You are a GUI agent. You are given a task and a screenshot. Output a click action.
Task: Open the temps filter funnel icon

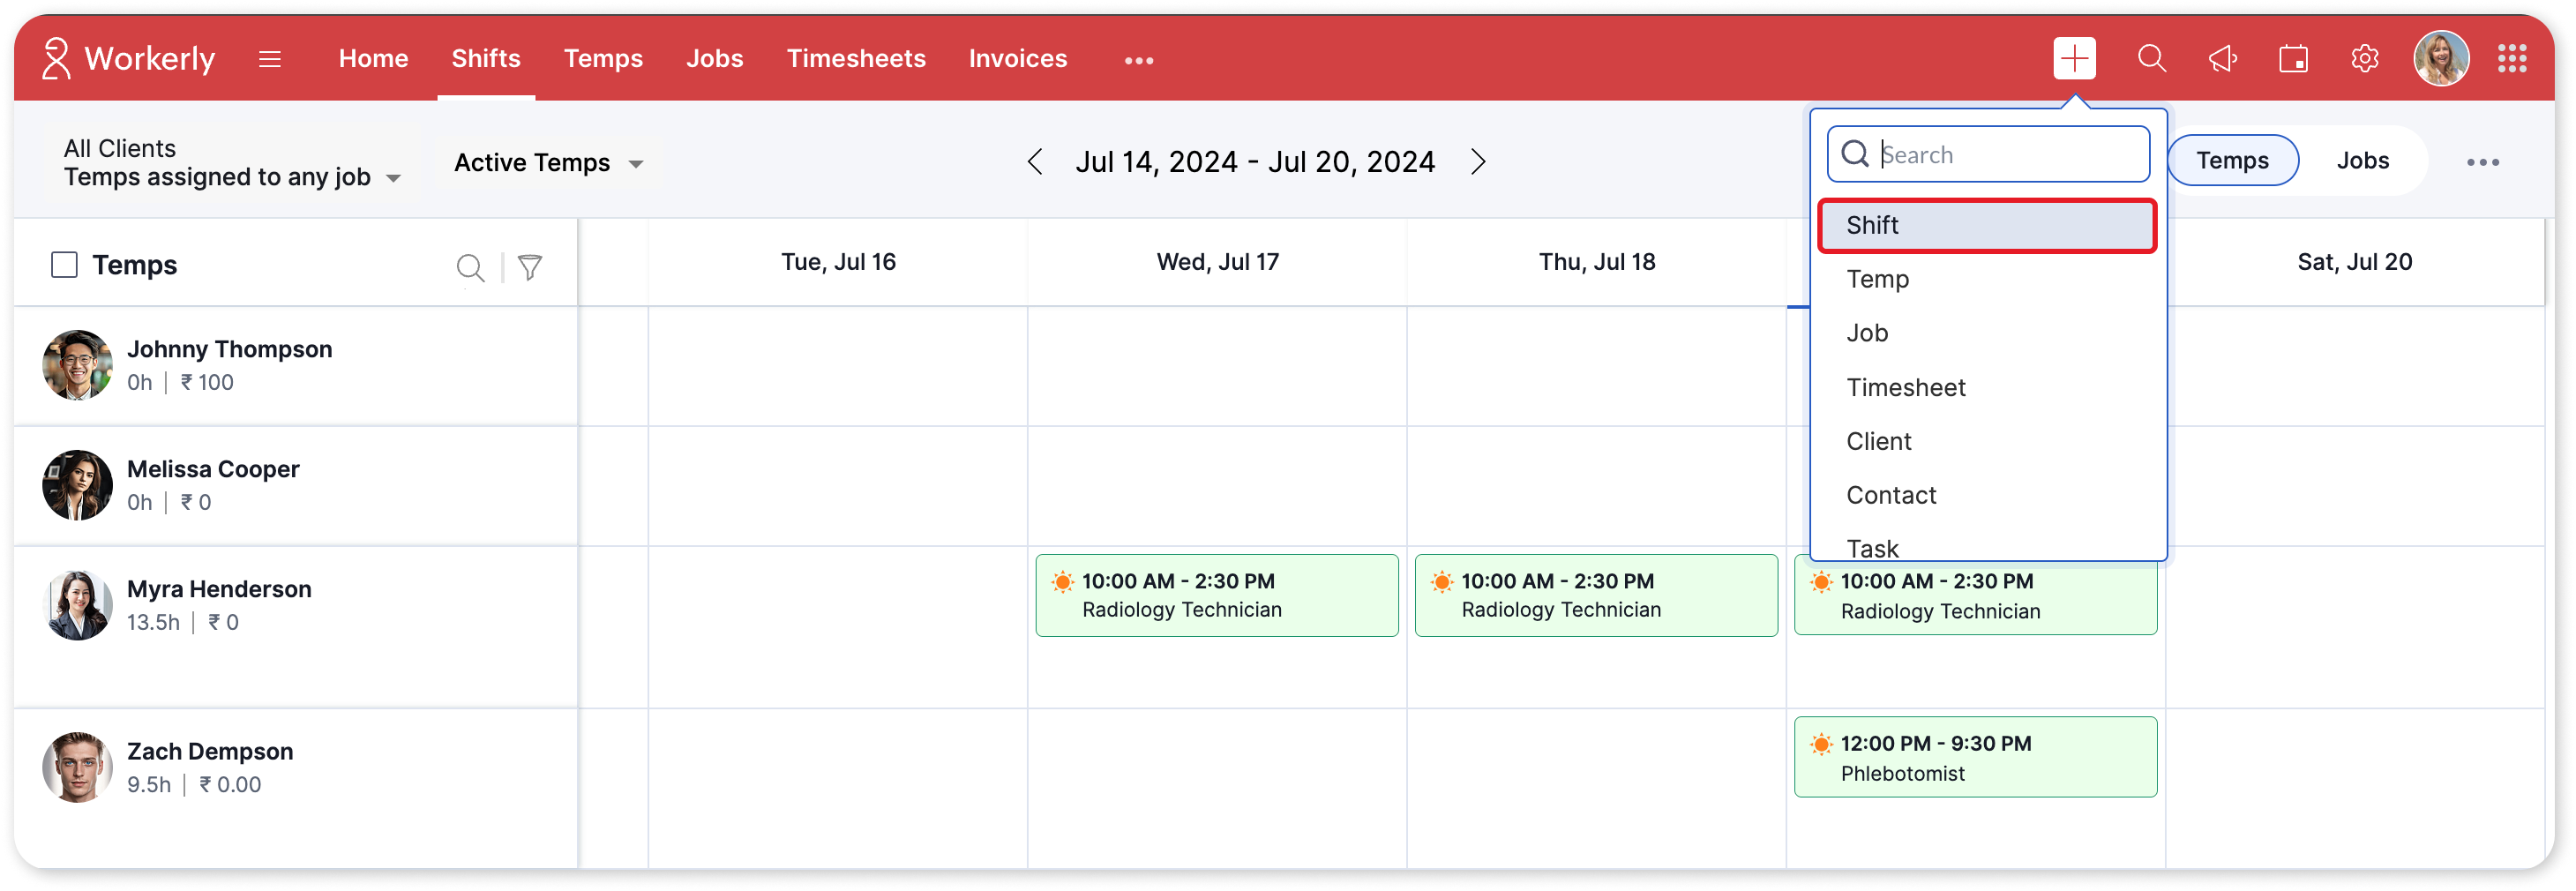point(530,267)
